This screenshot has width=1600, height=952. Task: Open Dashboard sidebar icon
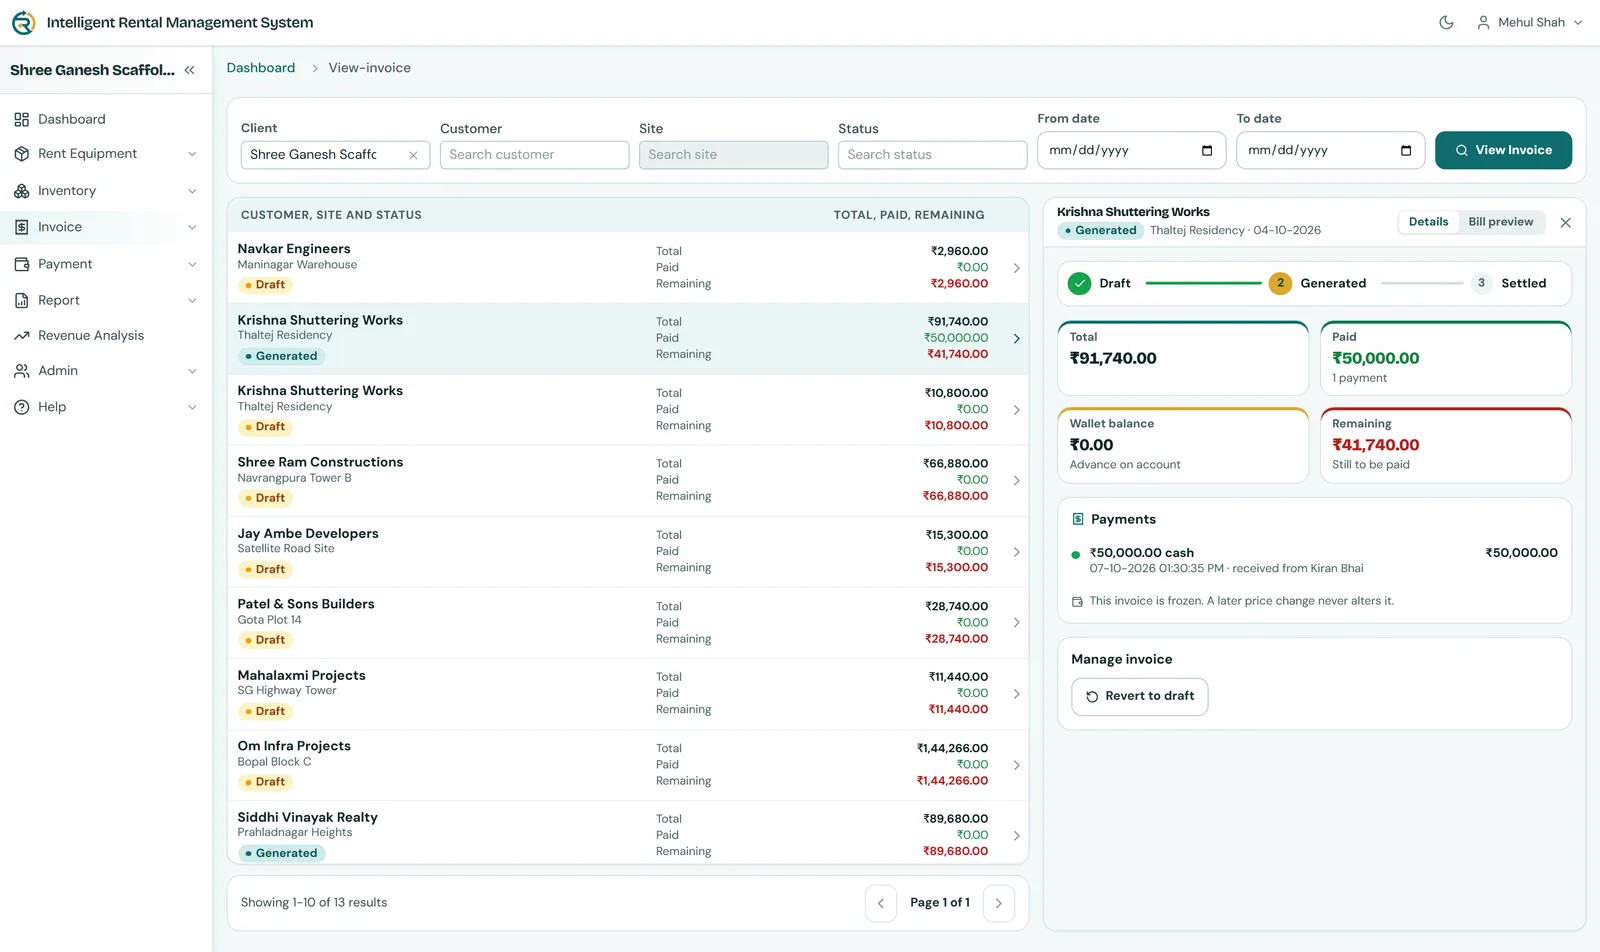(22, 119)
